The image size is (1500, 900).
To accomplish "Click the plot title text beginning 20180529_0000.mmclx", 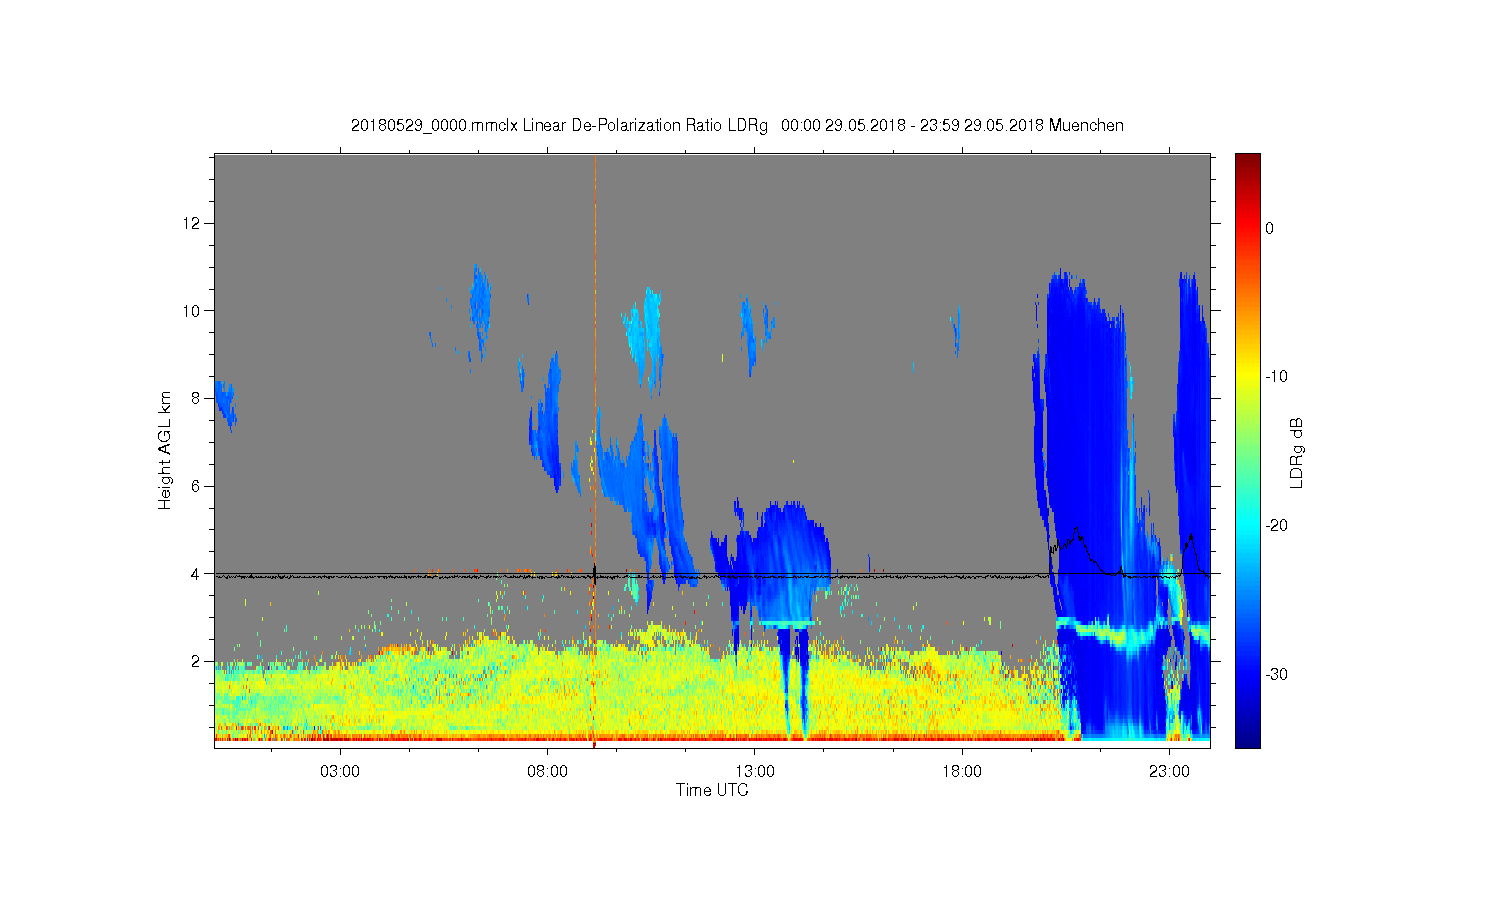I will coord(737,126).
